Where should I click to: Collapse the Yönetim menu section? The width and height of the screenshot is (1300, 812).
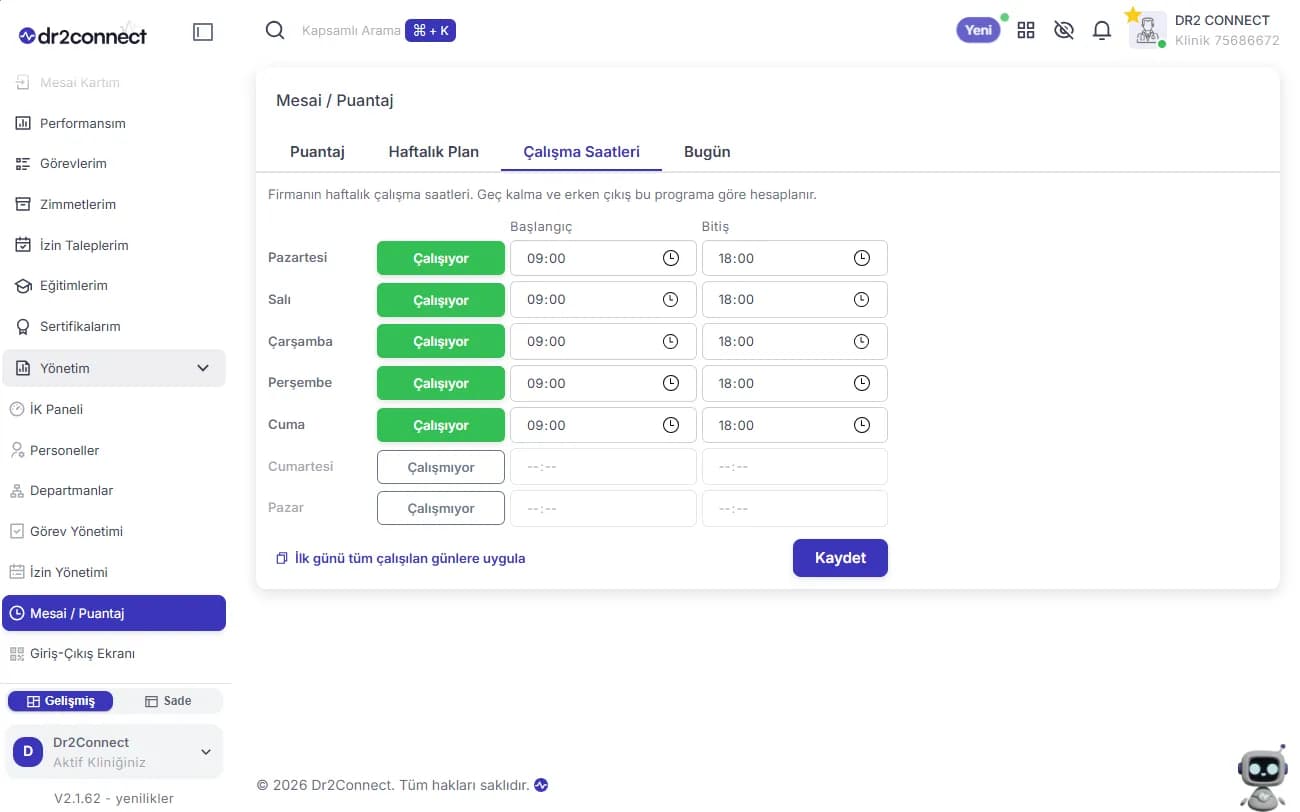pyautogui.click(x=114, y=368)
